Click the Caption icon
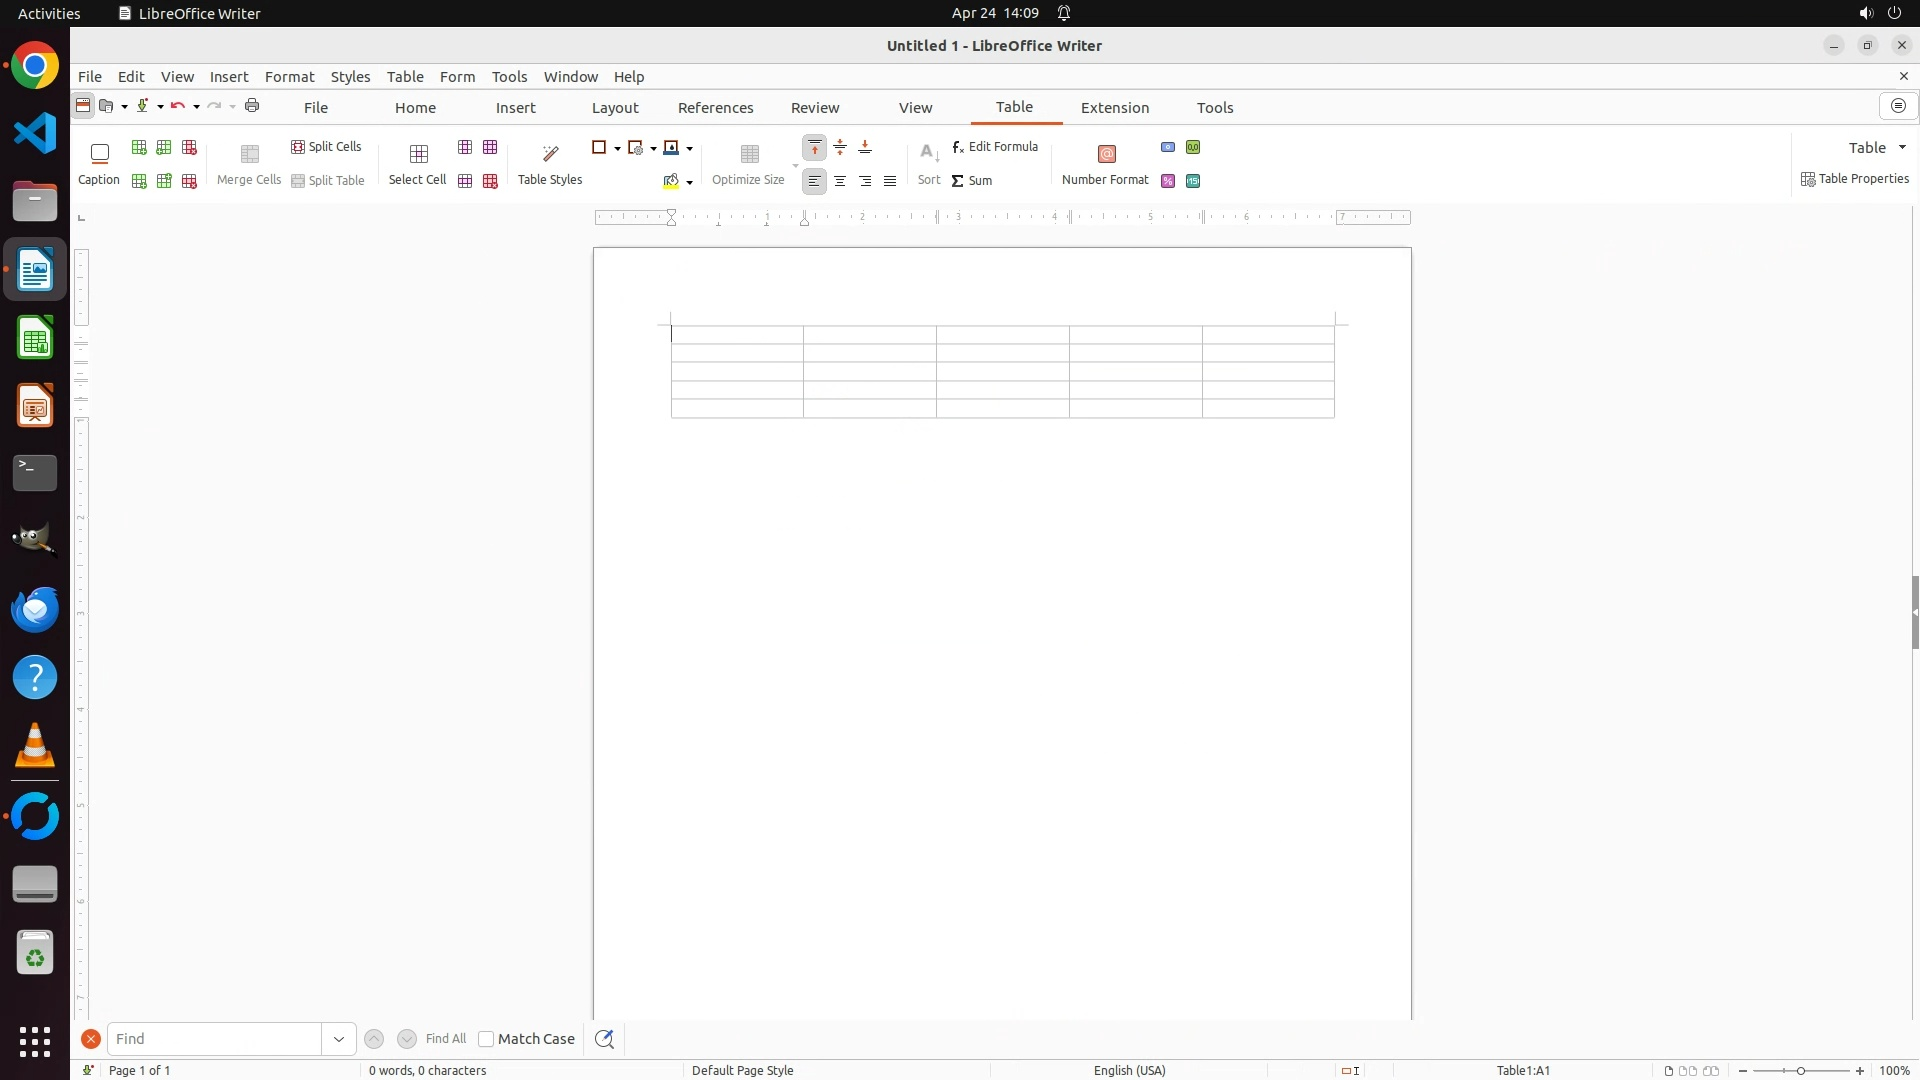The height and width of the screenshot is (1080, 1920). coord(99,154)
